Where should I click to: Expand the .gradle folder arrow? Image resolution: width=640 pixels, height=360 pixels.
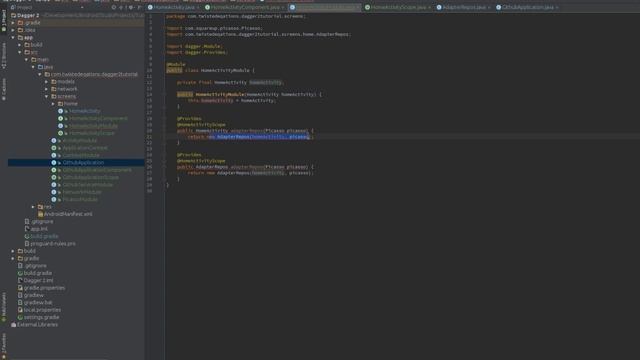coord(13,23)
